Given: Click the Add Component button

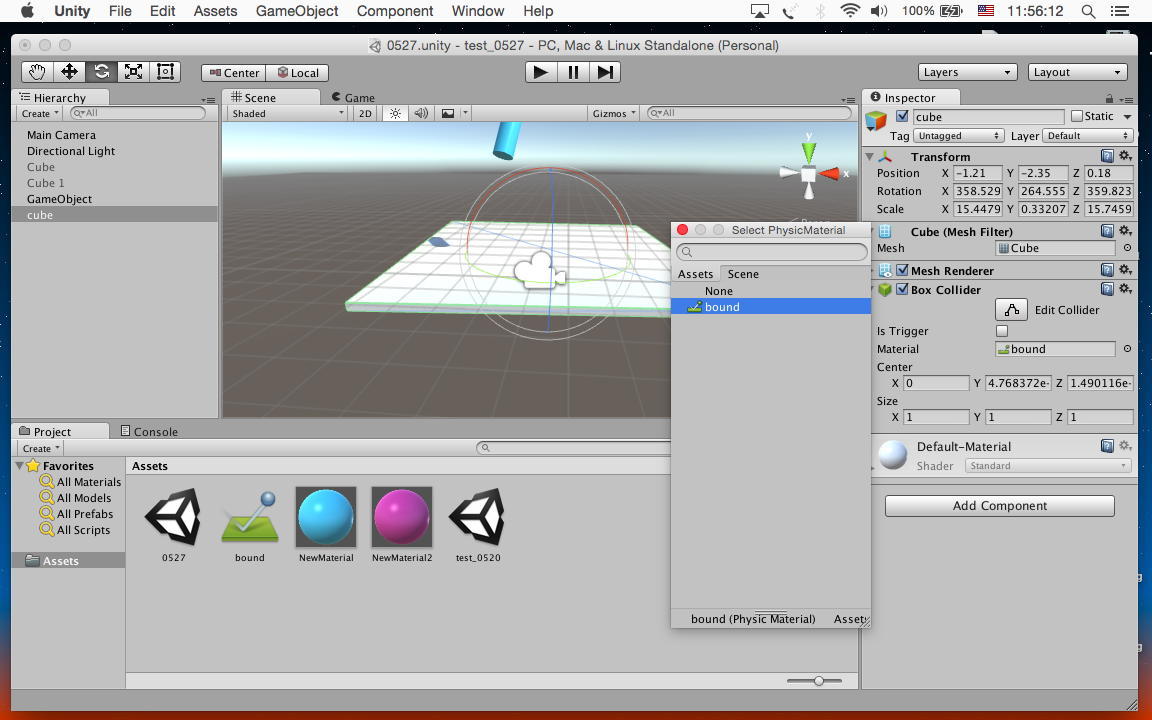Looking at the screenshot, I should coord(999,506).
